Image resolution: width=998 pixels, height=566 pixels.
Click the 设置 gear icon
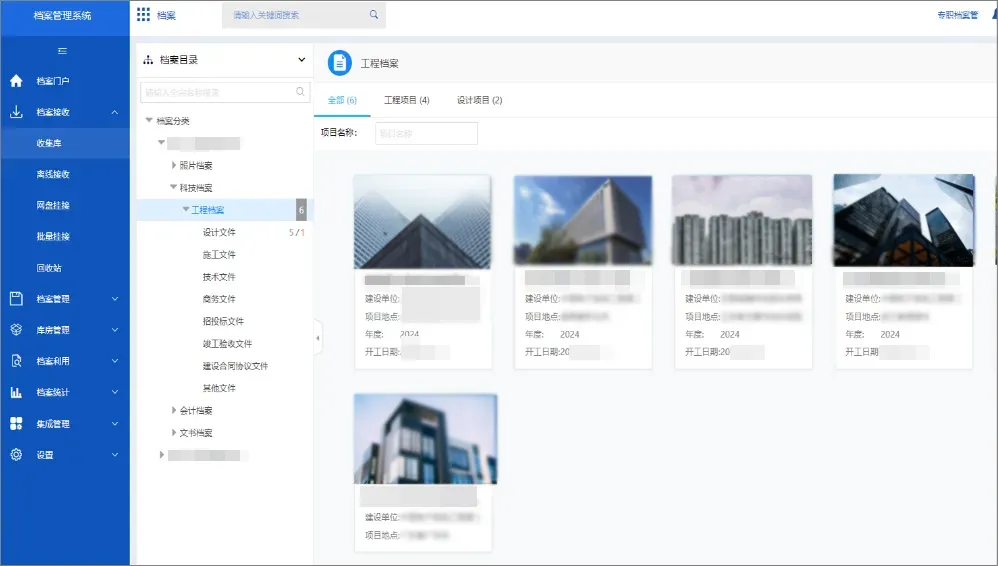tap(17, 455)
